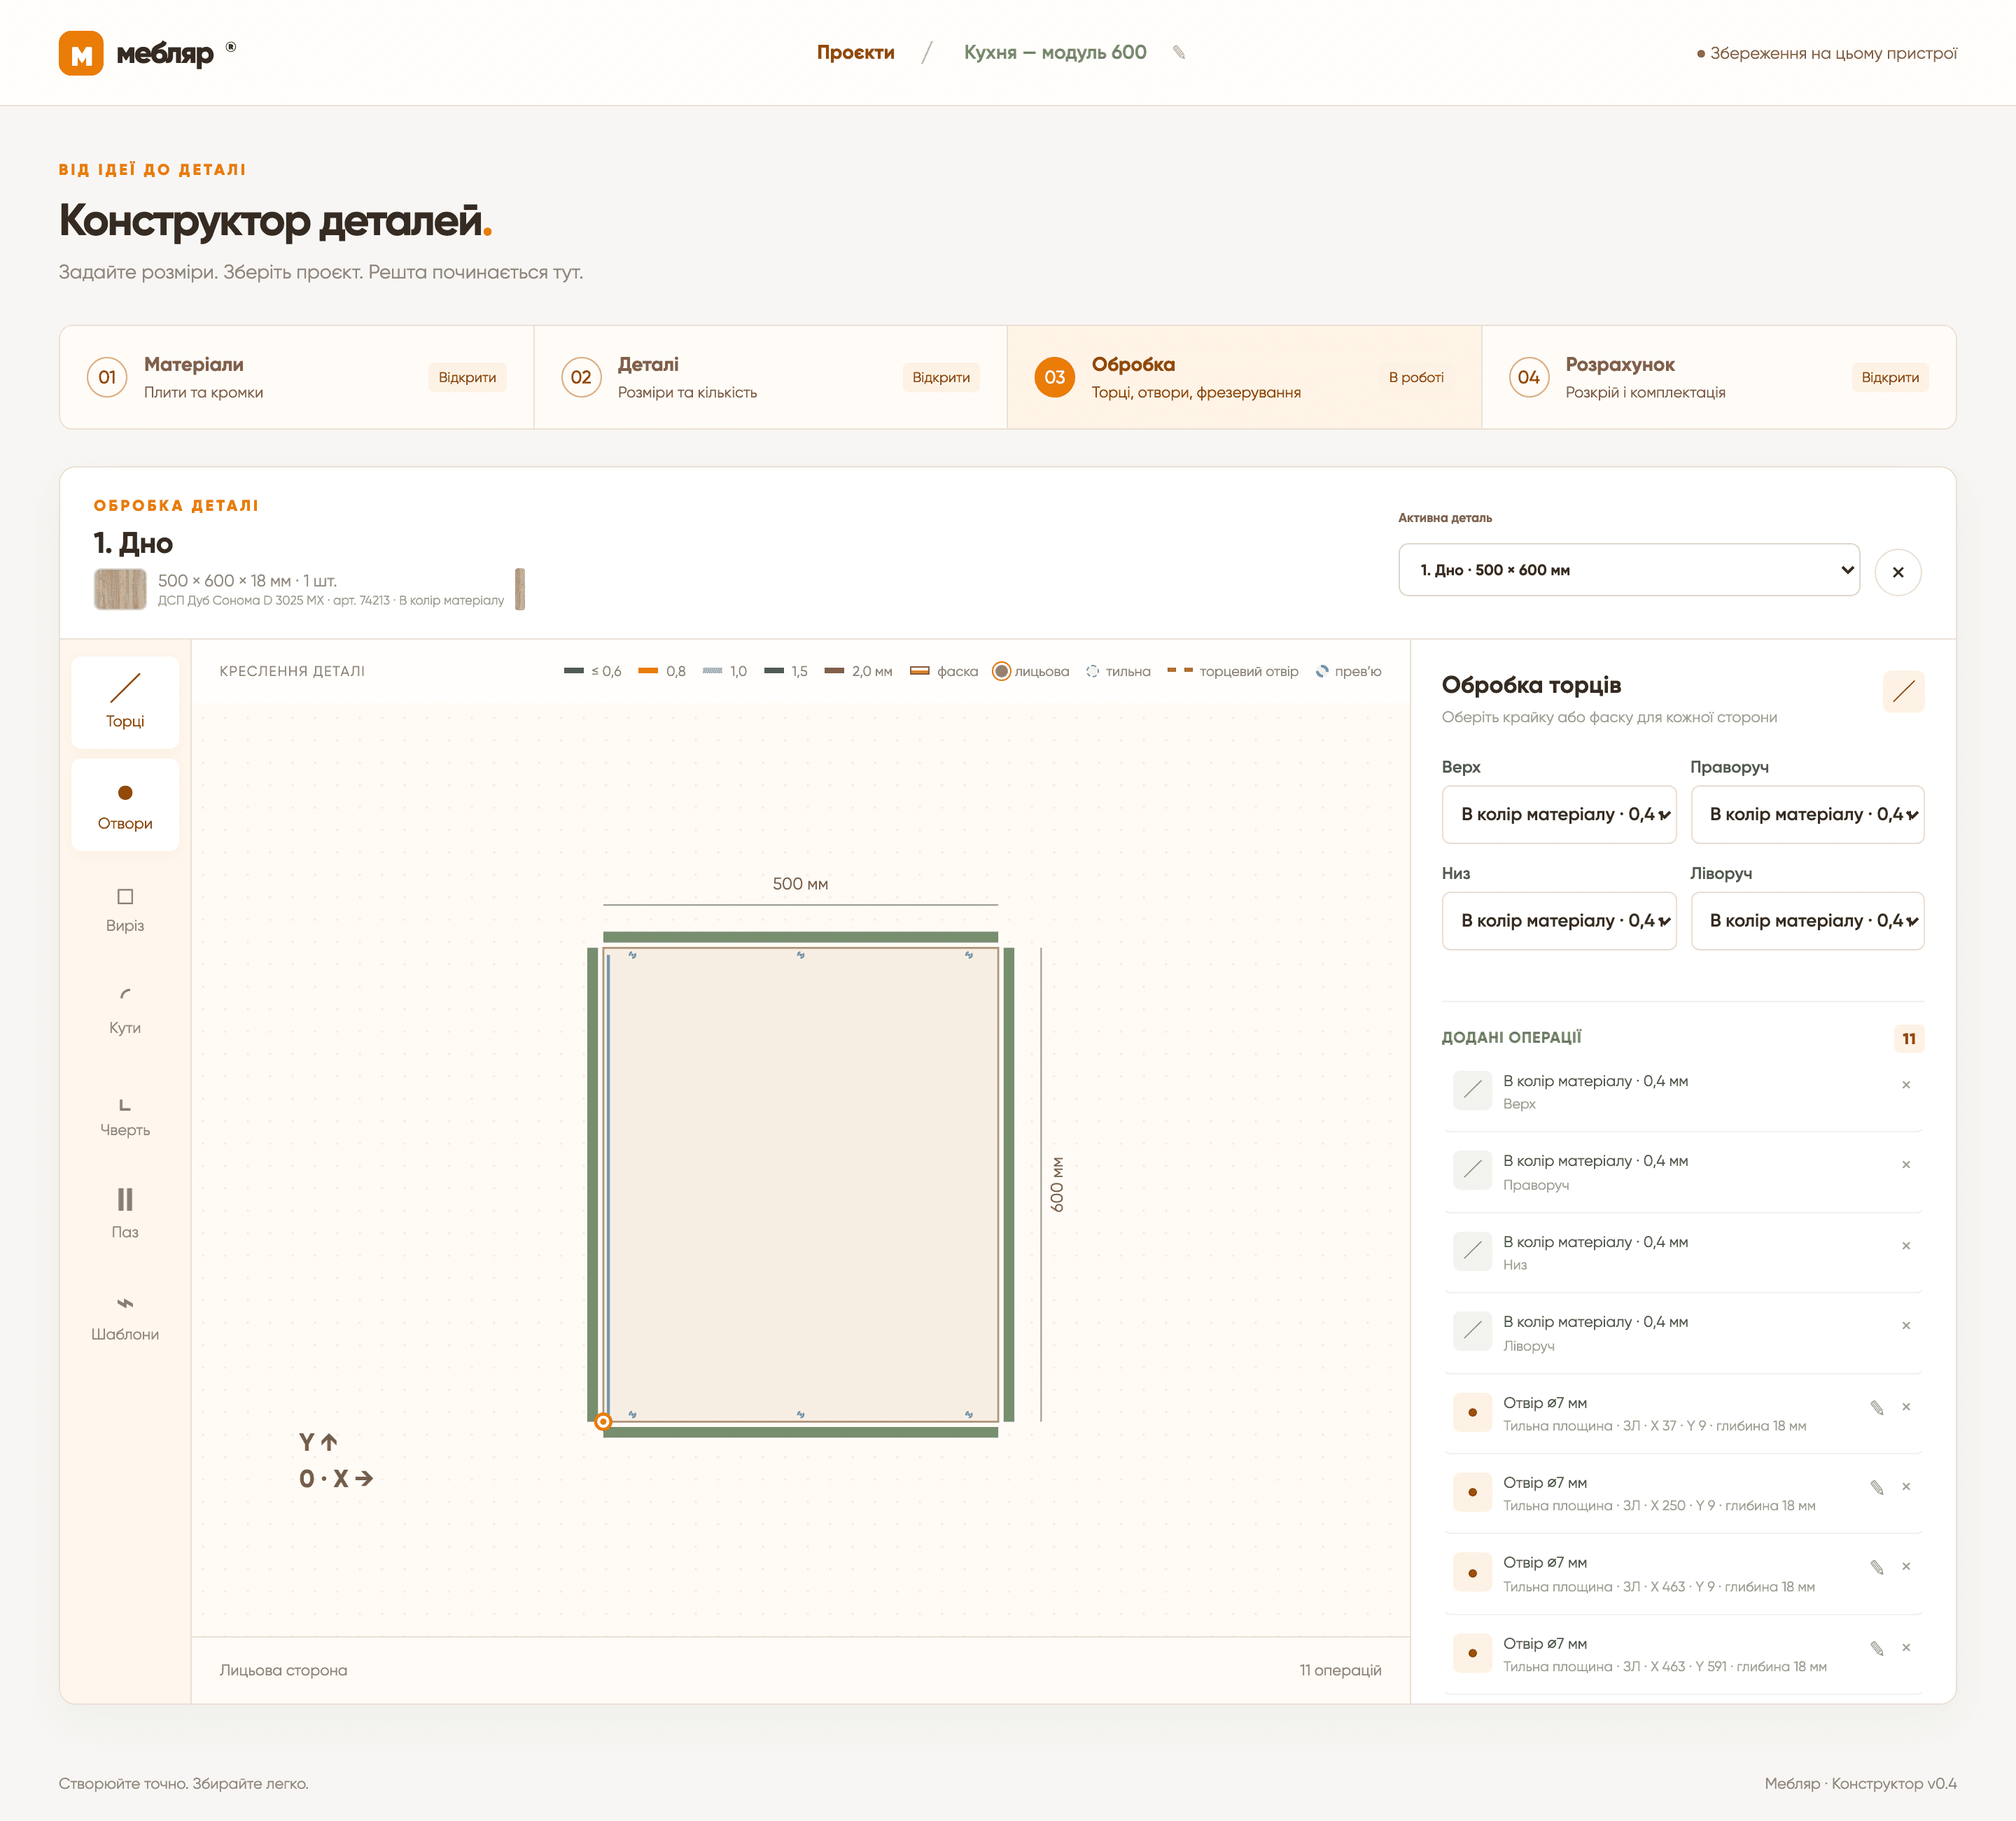Click the origin point marker on drawing
Viewport: 2016px width, 1821px height.
click(x=603, y=1421)
